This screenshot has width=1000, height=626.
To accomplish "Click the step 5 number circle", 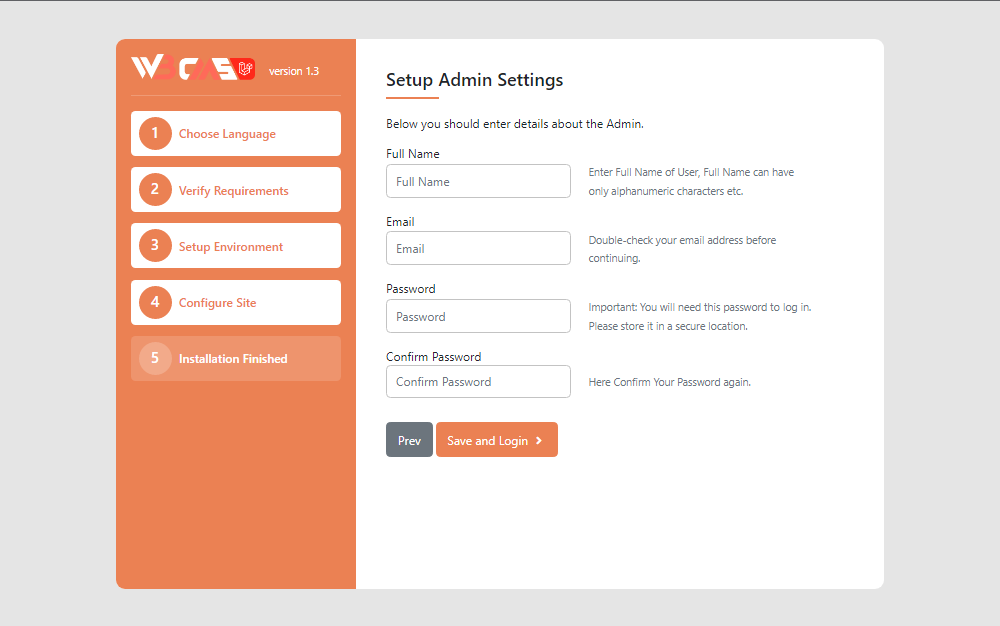I will click(x=155, y=358).
